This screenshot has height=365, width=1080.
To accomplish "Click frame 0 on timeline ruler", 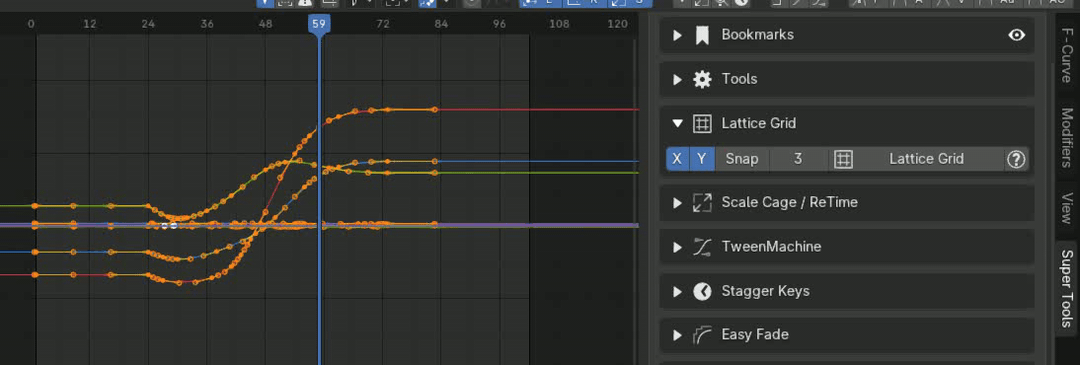I will tap(31, 24).
